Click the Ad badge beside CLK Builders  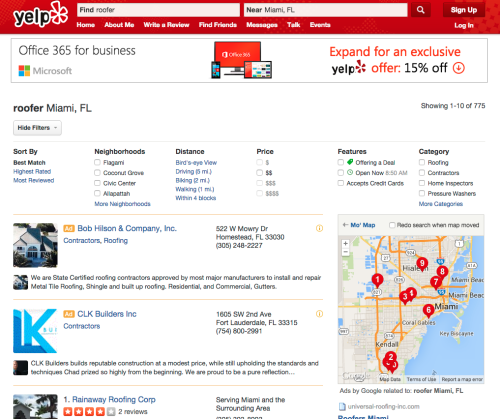point(69,314)
